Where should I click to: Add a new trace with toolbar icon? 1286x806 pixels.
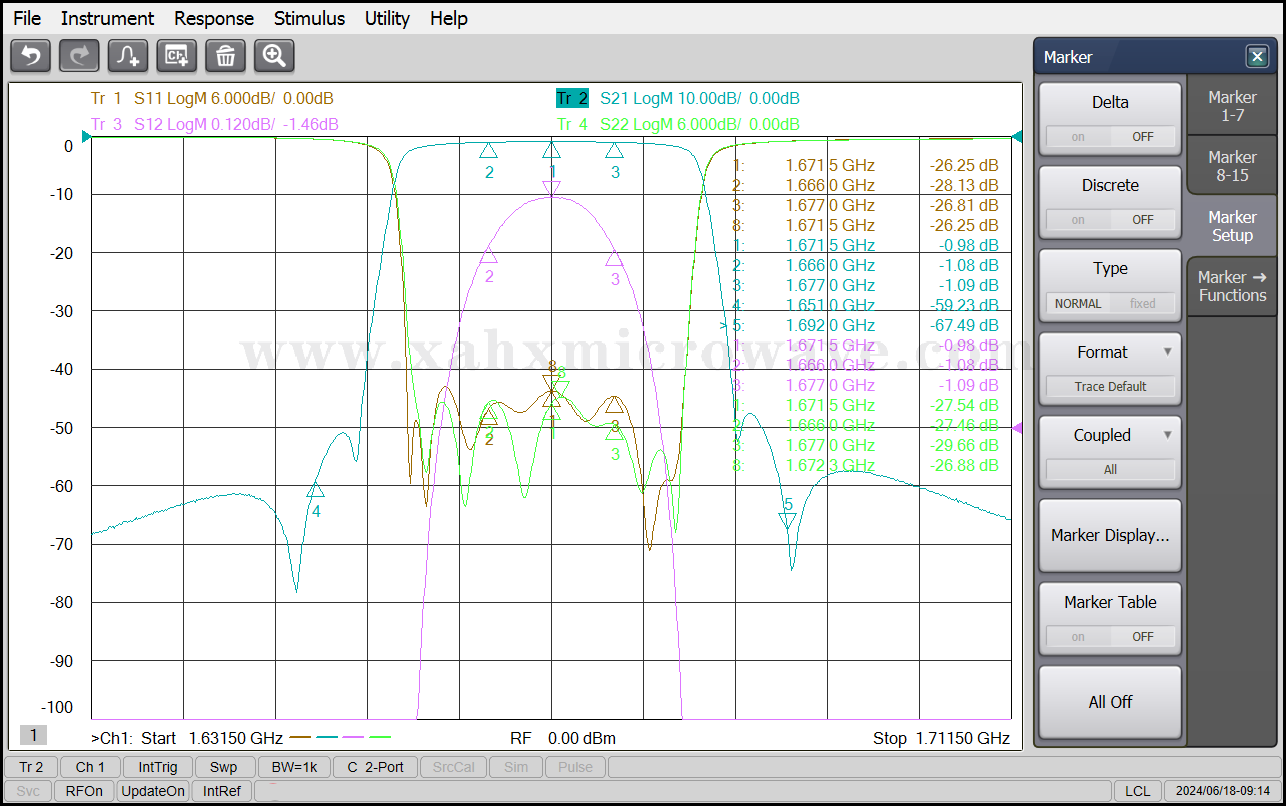[128, 56]
